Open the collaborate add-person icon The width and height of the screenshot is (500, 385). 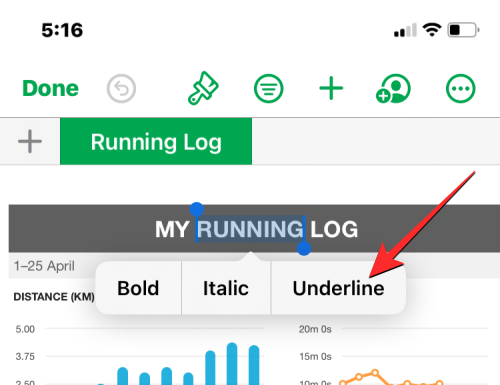click(393, 88)
